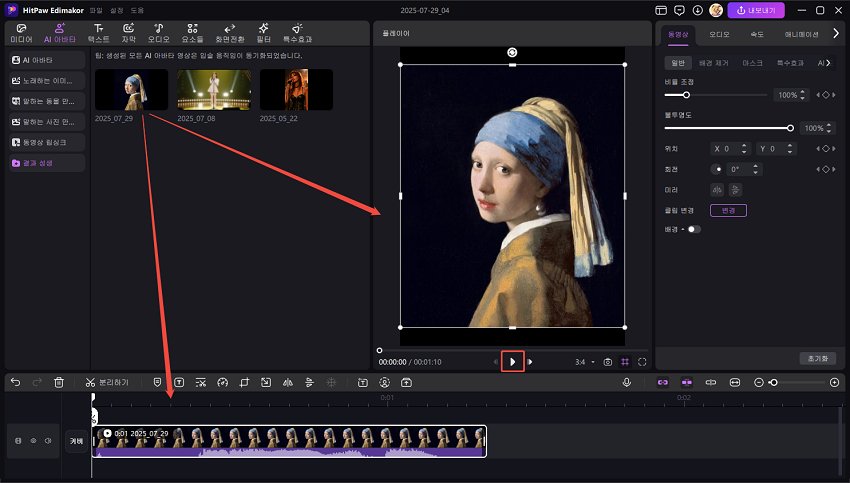The image size is (850, 483).
Task: Select the purple folder results sidebar item
Action: [47, 163]
